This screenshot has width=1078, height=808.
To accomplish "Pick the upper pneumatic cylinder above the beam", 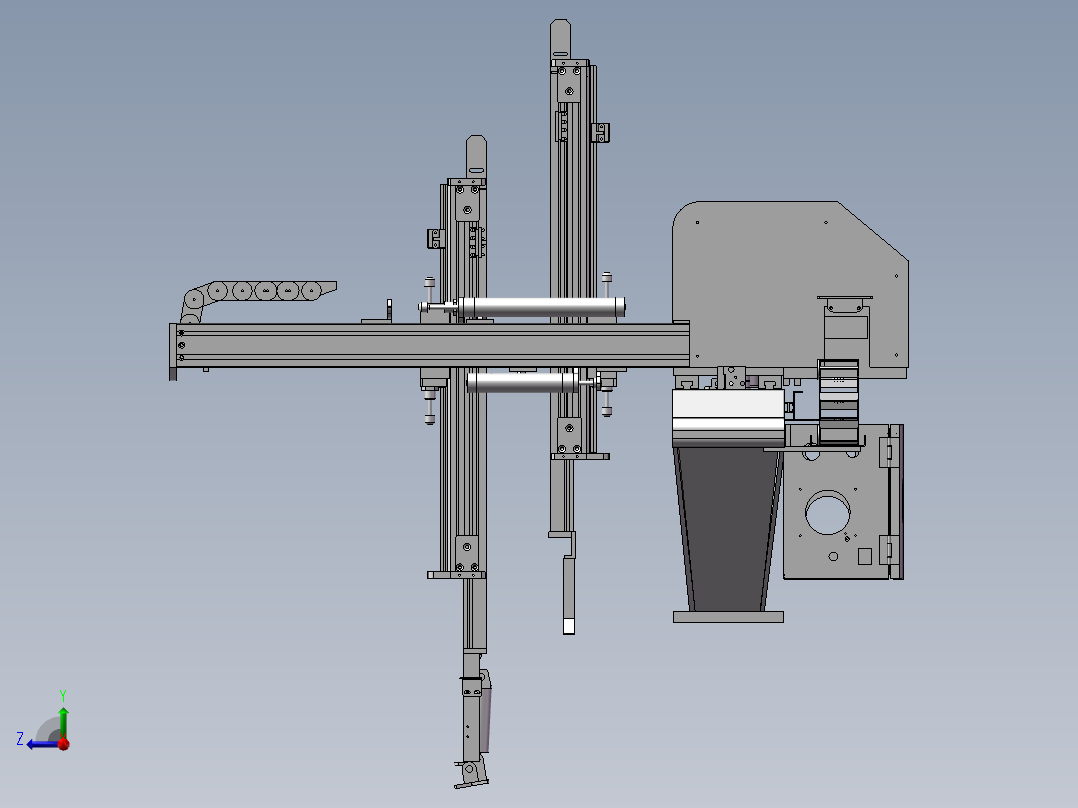I will pos(541,307).
